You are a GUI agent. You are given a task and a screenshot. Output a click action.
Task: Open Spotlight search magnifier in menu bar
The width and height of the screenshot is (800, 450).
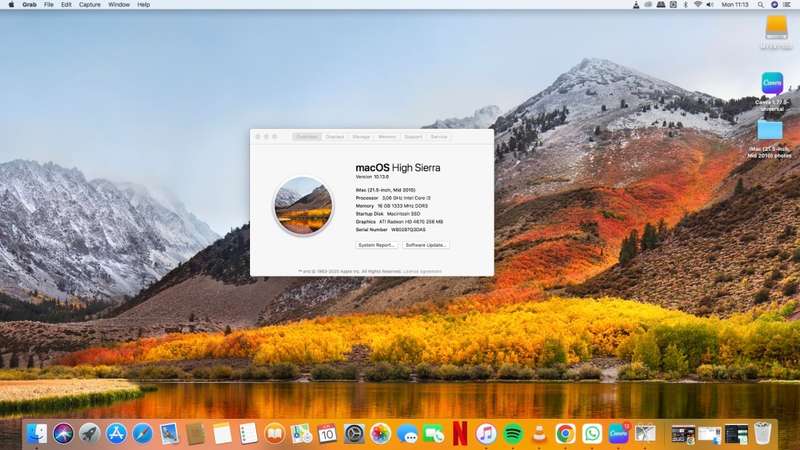761,5
